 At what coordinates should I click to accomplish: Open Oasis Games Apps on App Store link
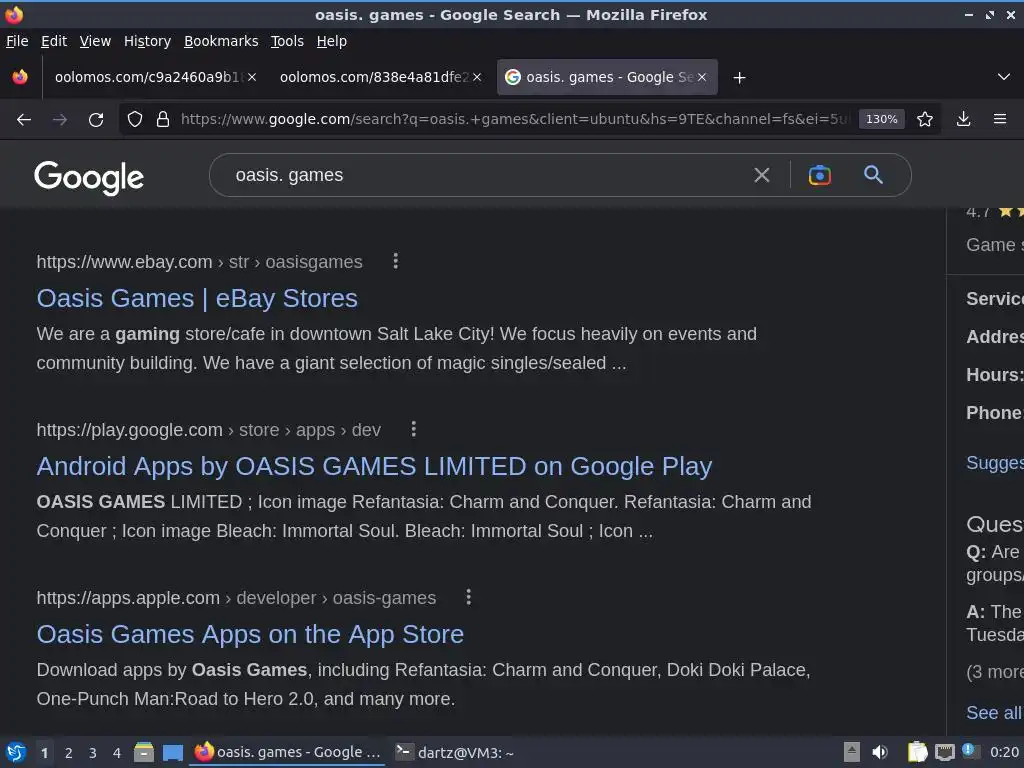250,634
